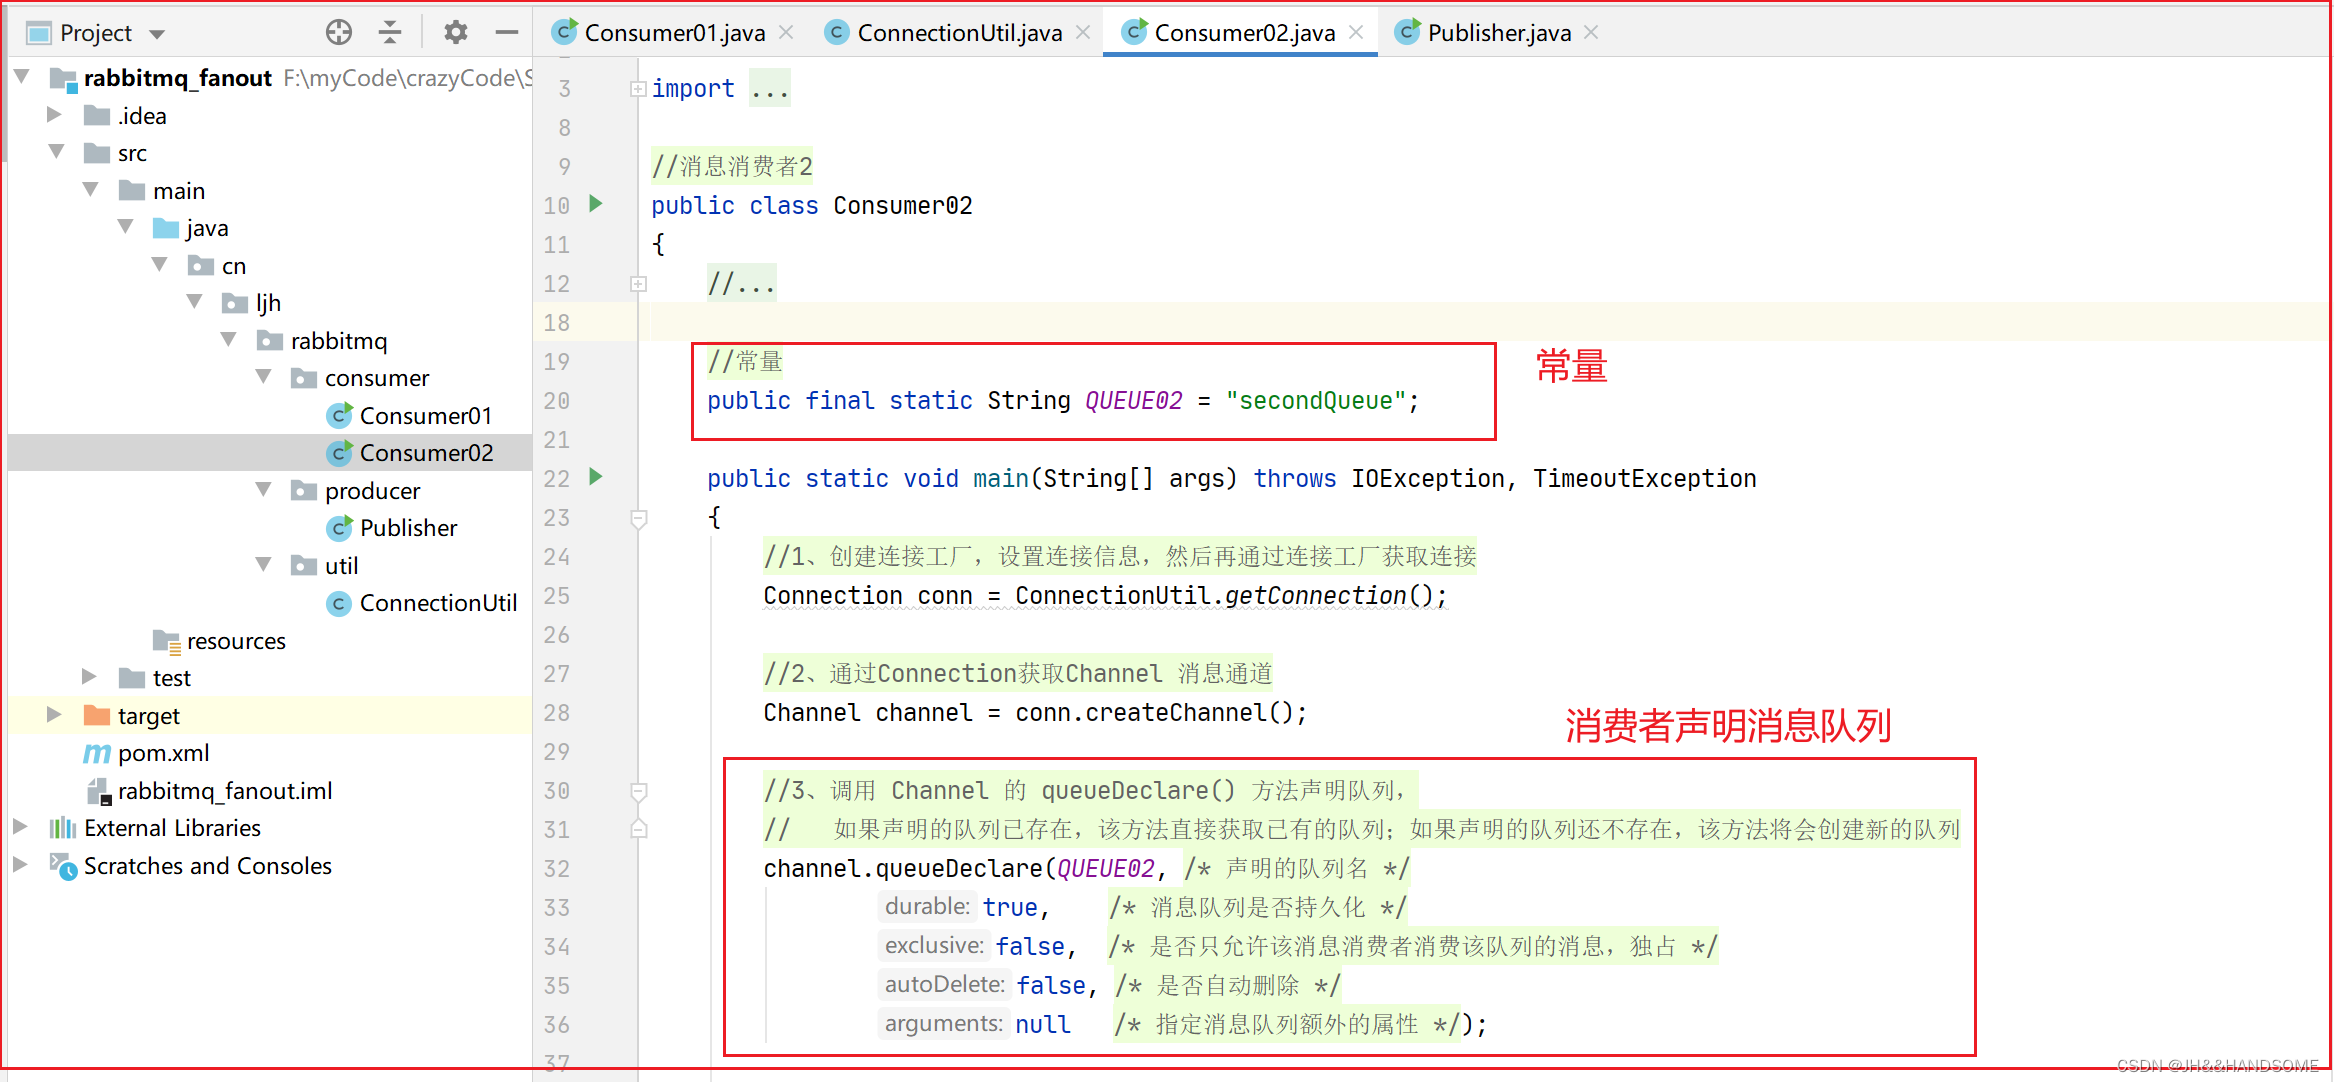Viewport: 2334px width, 1082px height.
Task: Collapse the java source folder arrow
Action: [x=126, y=227]
